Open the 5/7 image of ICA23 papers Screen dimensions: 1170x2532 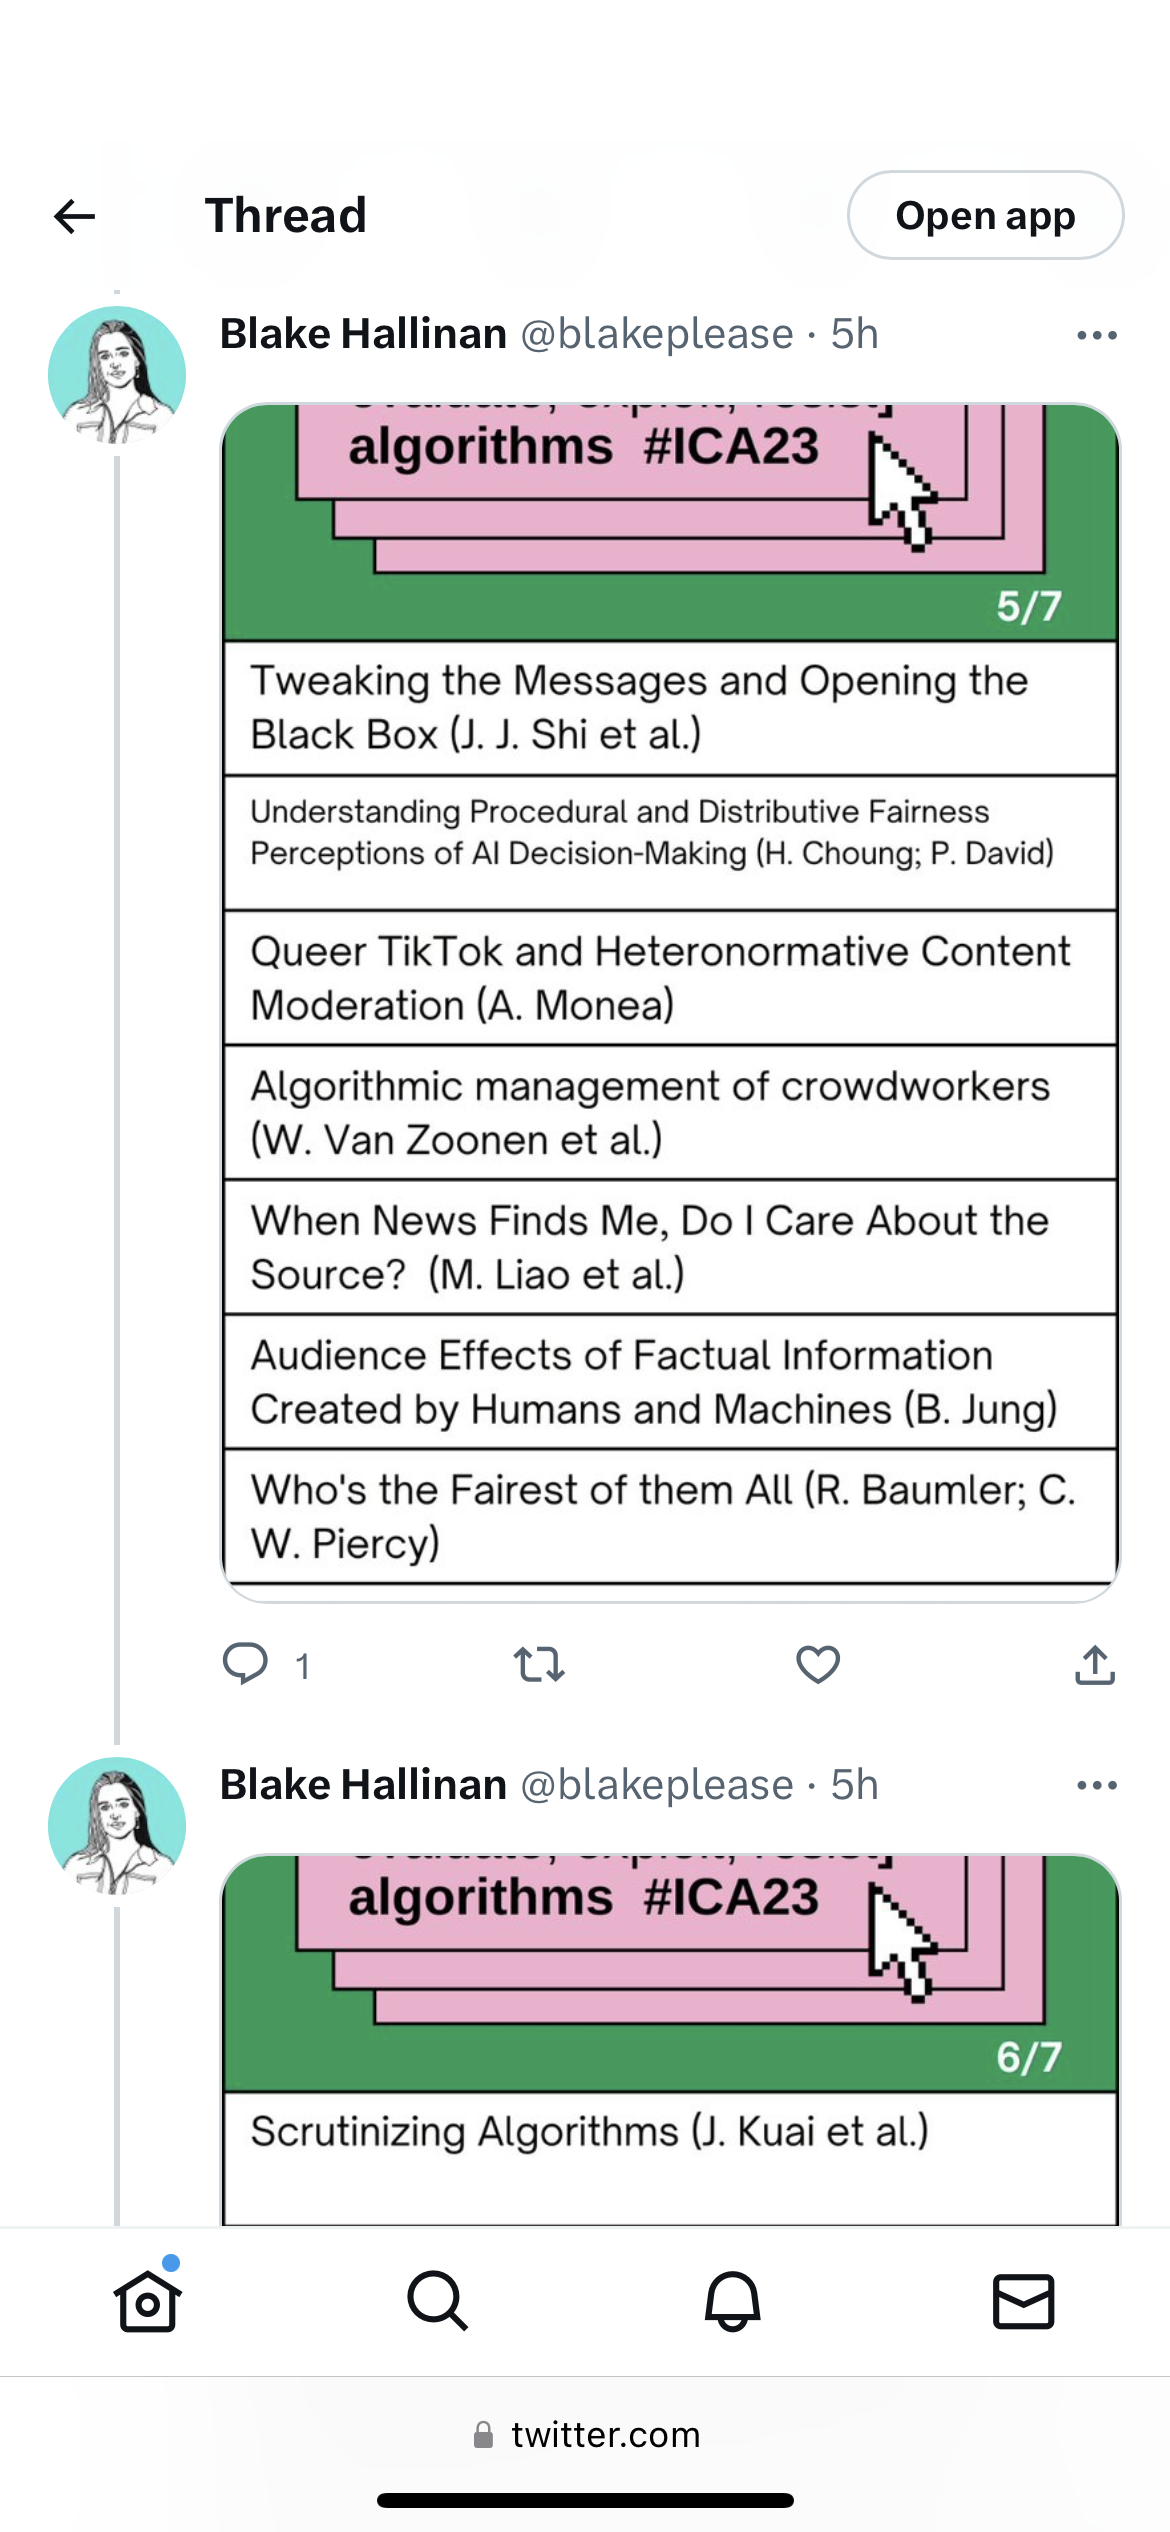click(x=670, y=1000)
